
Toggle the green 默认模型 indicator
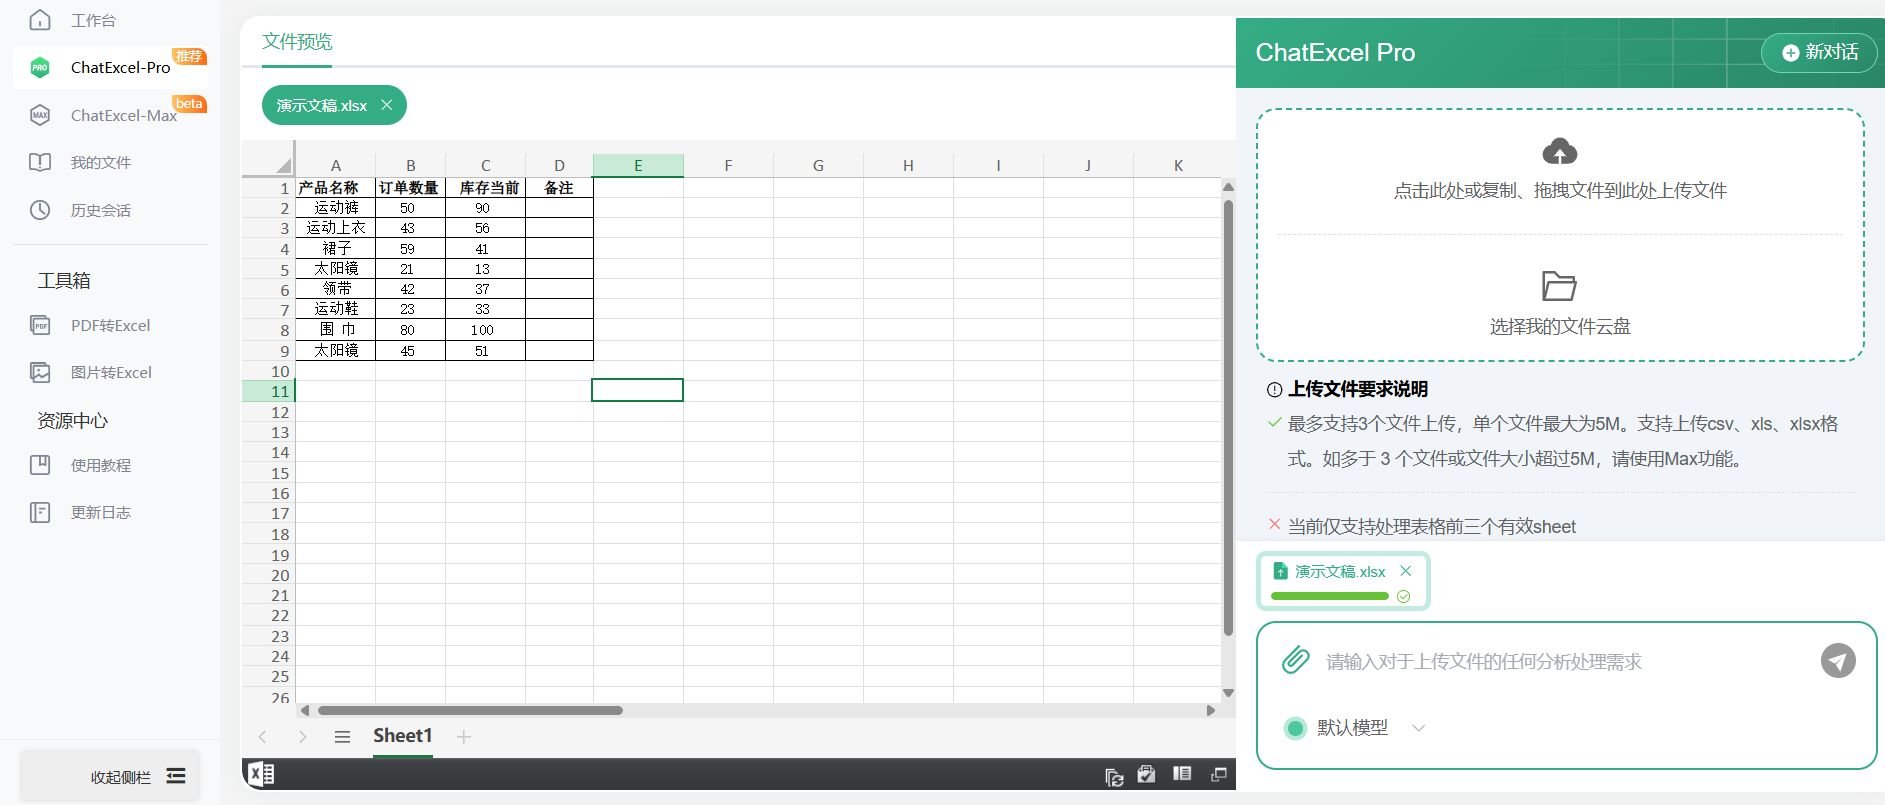pyautogui.click(x=1295, y=728)
